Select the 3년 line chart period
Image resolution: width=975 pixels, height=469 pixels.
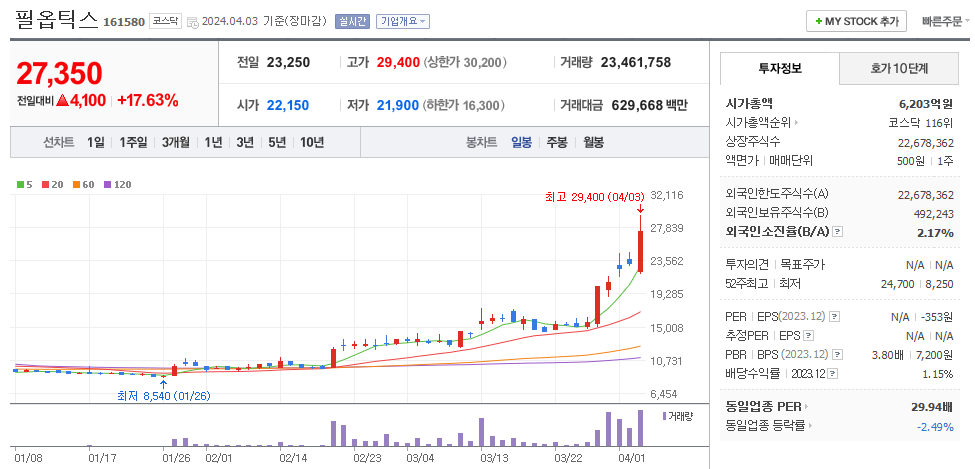coord(245,142)
